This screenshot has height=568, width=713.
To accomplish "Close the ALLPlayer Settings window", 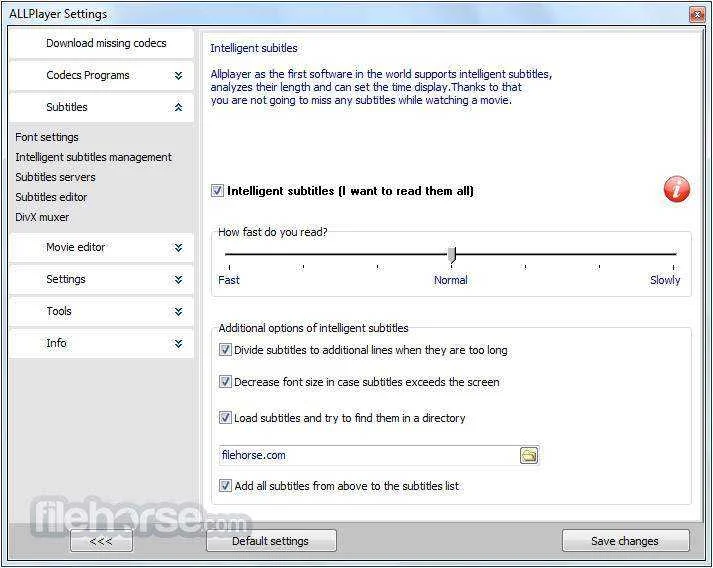I will click(x=696, y=15).
